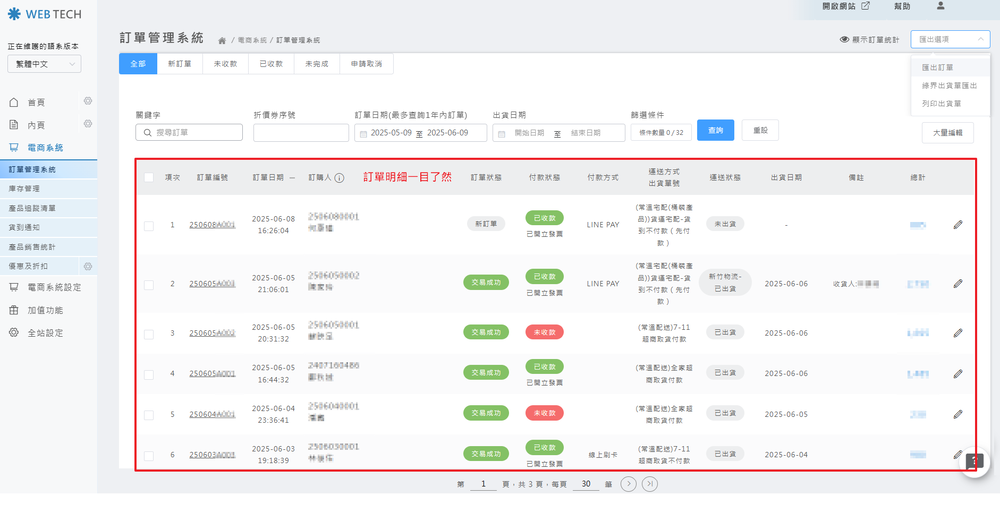The width and height of the screenshot is (1000, 521).
Task: Switch to the 新訂單 tab
Action: [180, 64]
